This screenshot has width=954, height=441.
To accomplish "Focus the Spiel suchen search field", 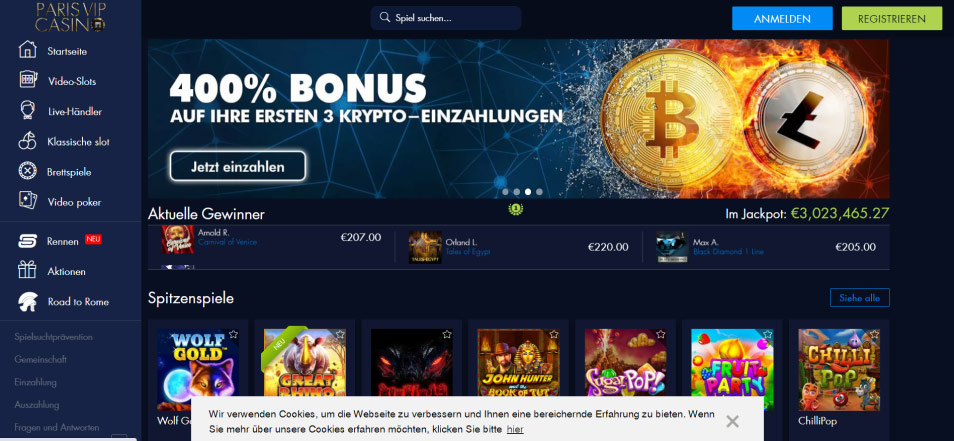I will (446, 18).
